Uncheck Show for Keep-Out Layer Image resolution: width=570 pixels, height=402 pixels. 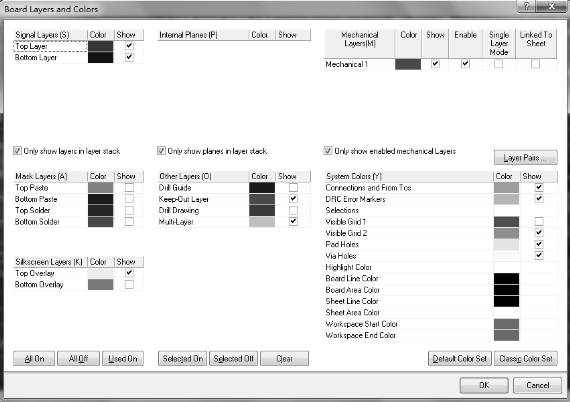click(x=293, y=199)
